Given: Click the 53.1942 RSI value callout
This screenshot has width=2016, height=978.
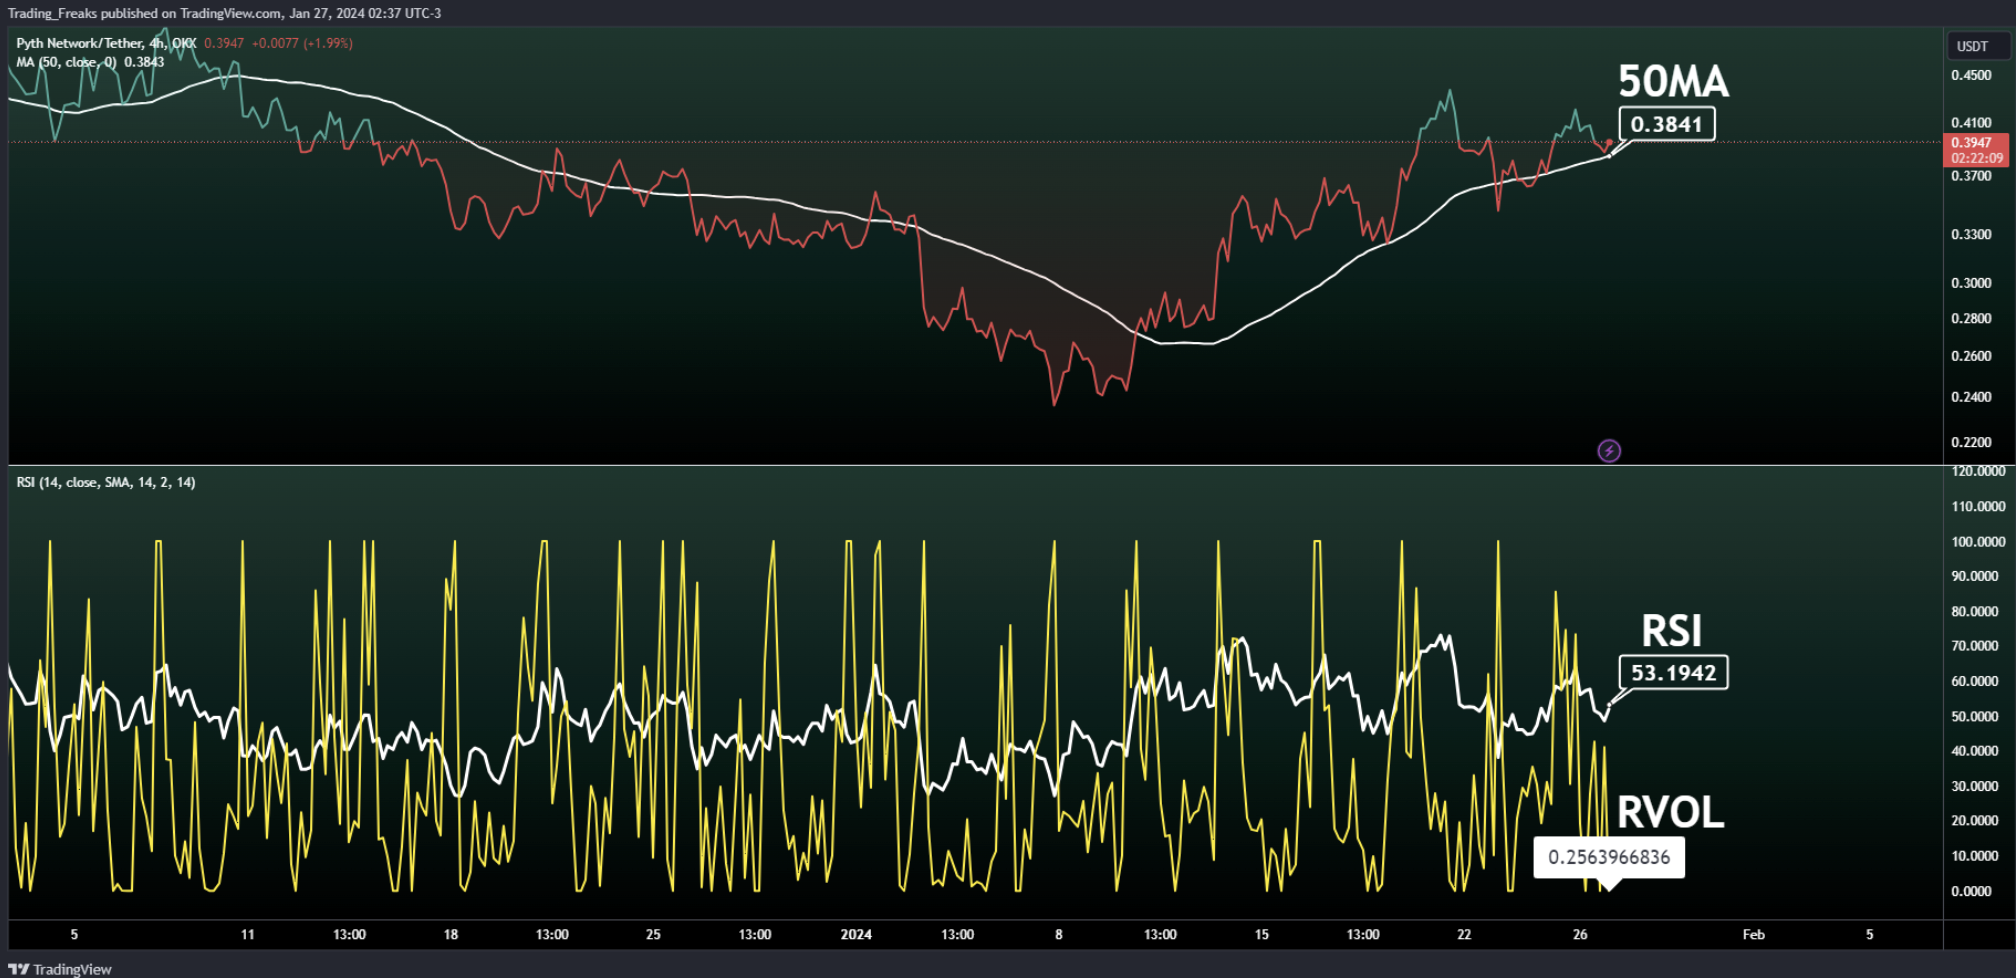Looking at the screenshot, I should click(x=1673, y=672).
